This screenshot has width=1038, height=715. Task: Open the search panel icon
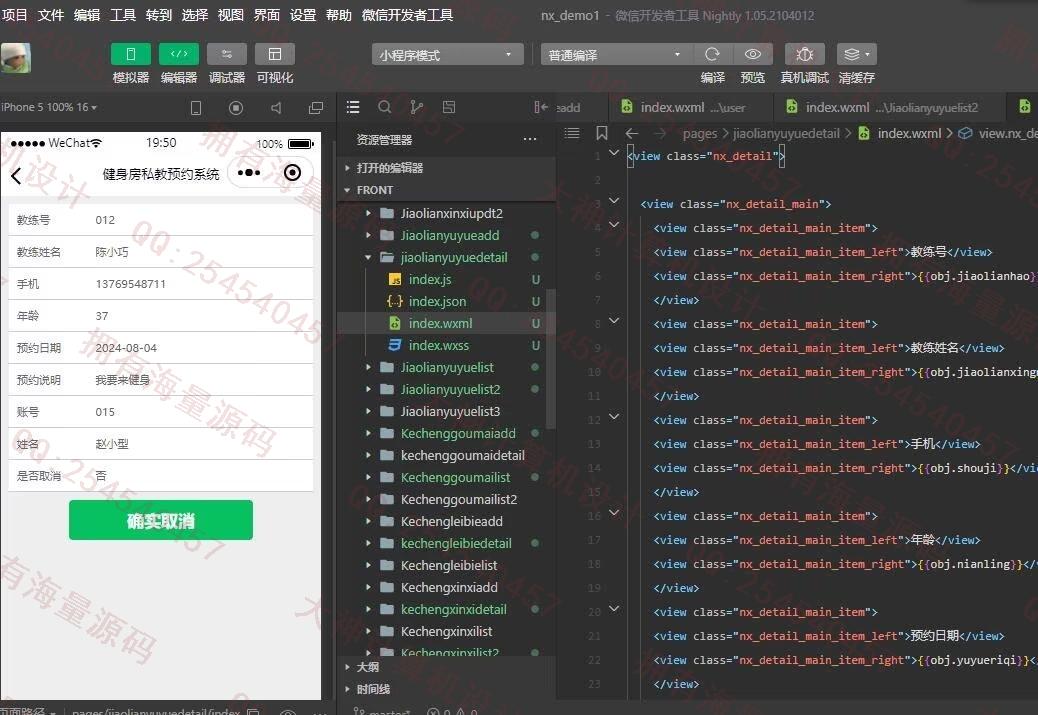point(385,107)
